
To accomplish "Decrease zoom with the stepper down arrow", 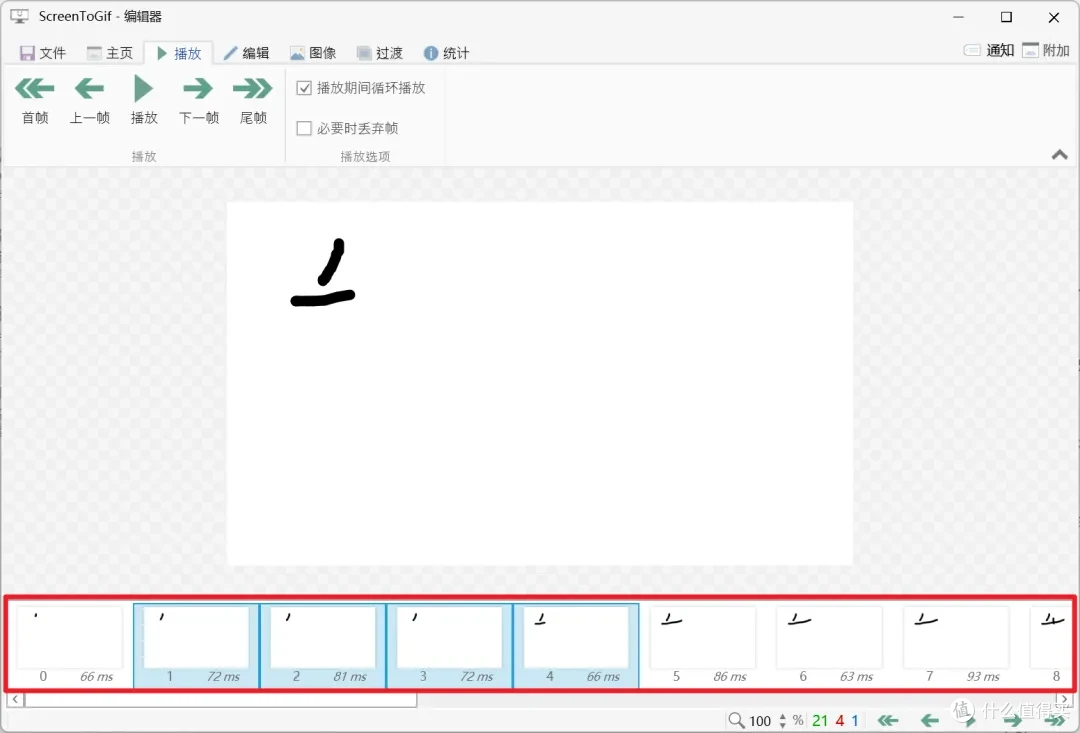I will coord(782,725).
